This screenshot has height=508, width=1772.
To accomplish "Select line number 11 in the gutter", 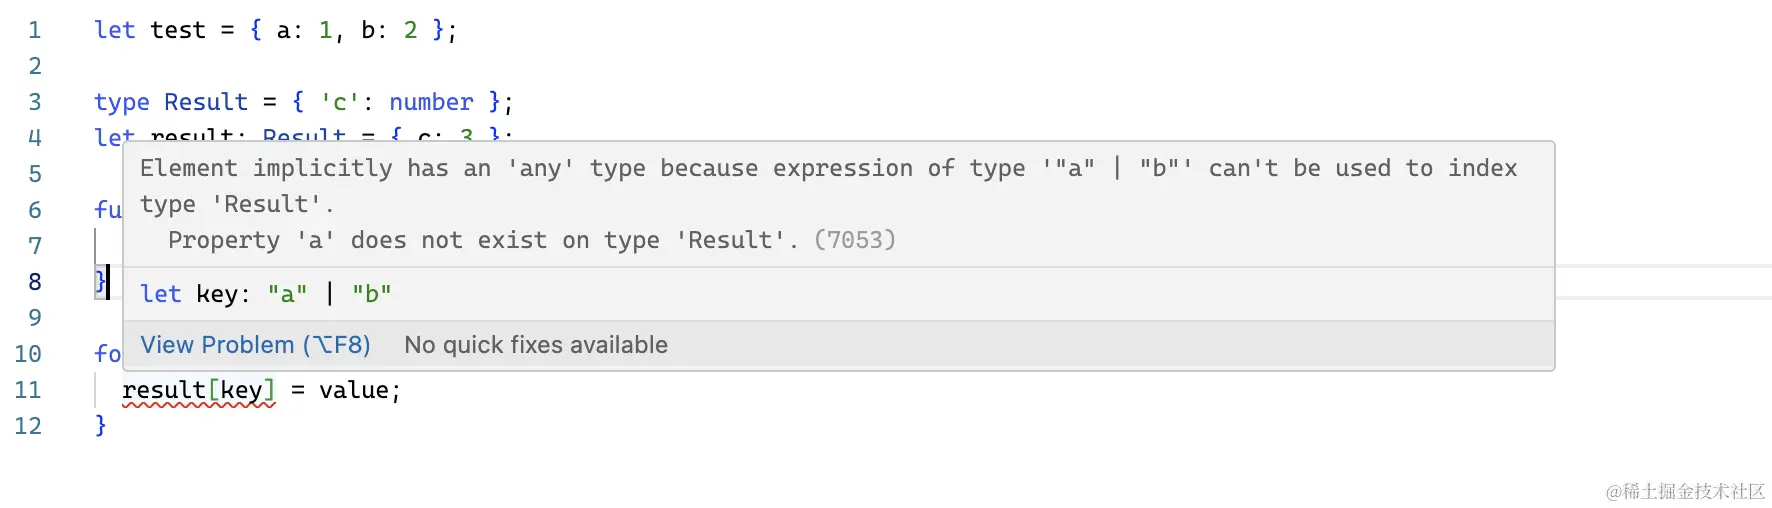I will pyautogui.click(x=29, y=390).
